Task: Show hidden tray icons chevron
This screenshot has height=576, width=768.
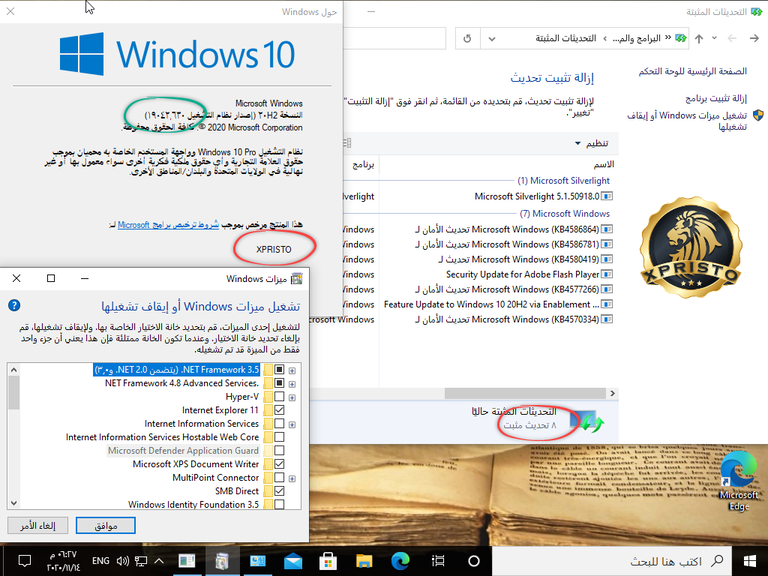Action: coord(160,561)
